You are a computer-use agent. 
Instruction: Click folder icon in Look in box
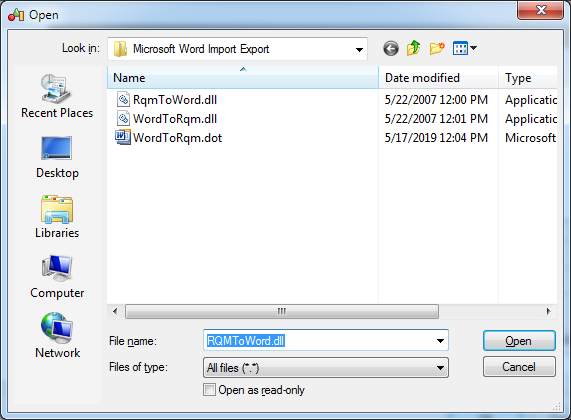pos(120,49)
